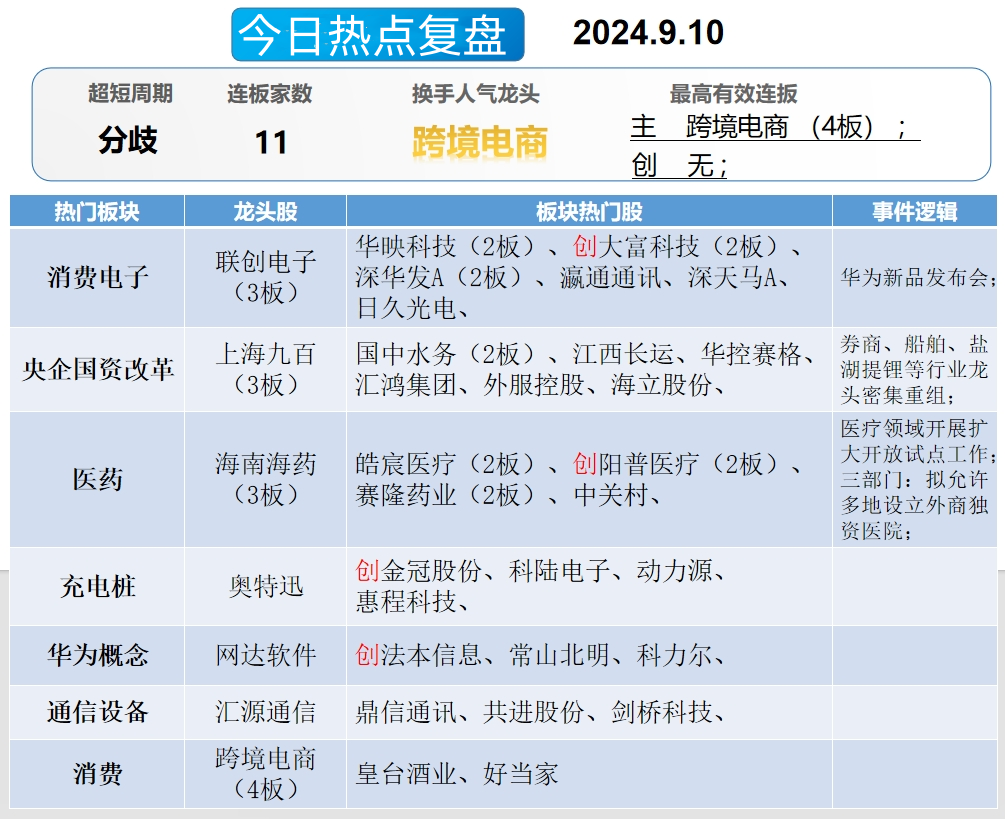Select the 央企国资改革 sector cell

[97, 369]
